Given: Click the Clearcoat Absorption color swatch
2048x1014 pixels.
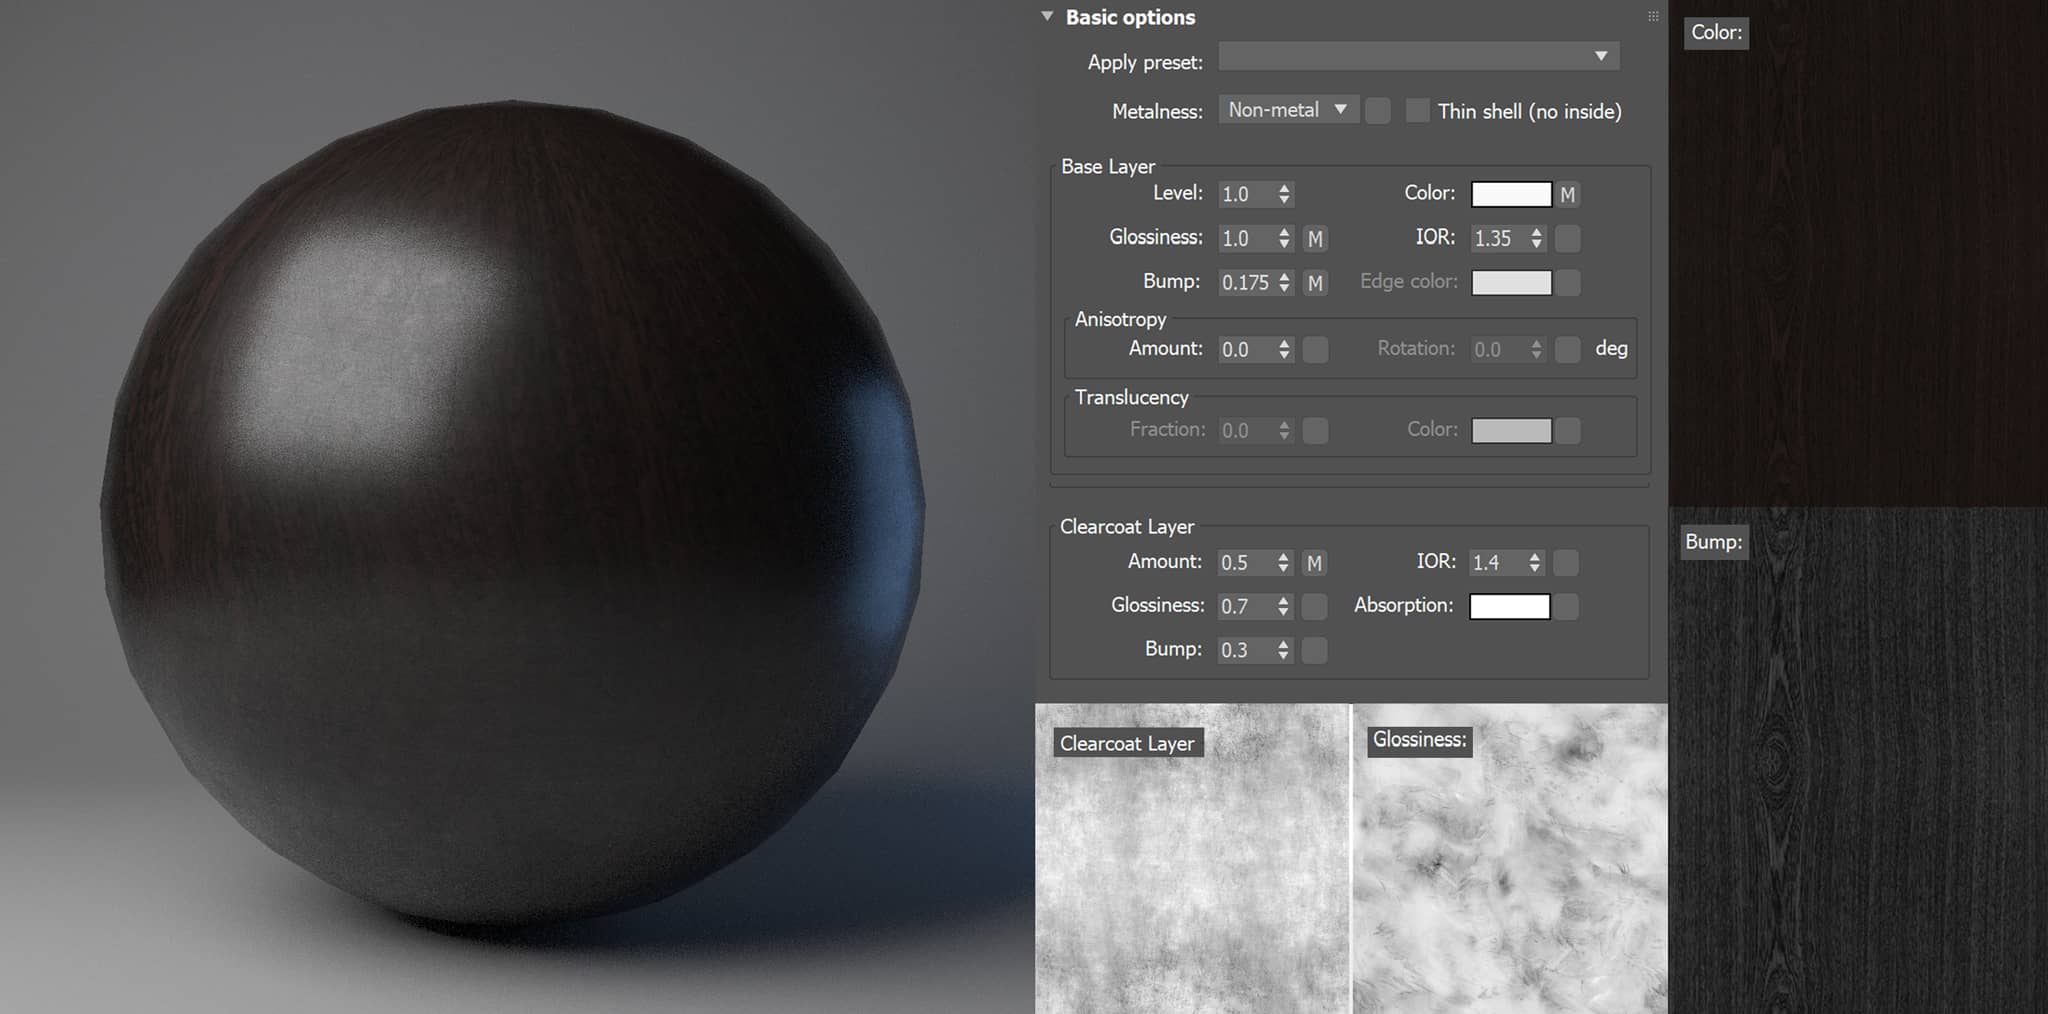Looking at the screenshot, I should [1509, 606].
